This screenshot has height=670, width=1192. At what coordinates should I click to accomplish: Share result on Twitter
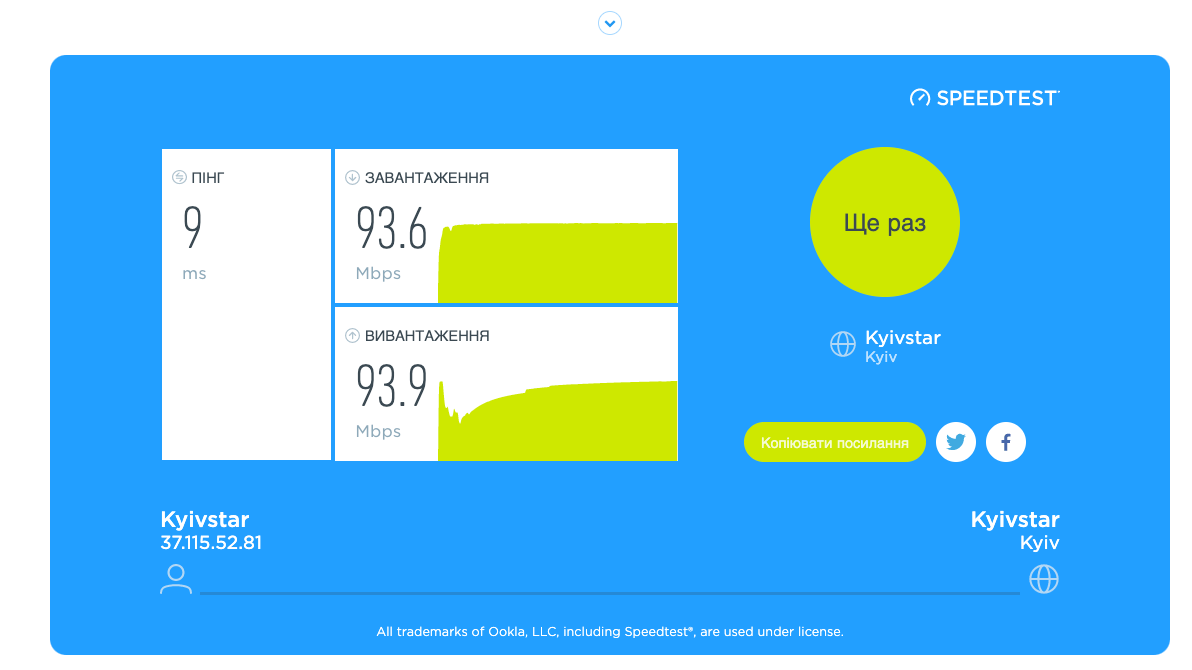click(x=956, y=442)
